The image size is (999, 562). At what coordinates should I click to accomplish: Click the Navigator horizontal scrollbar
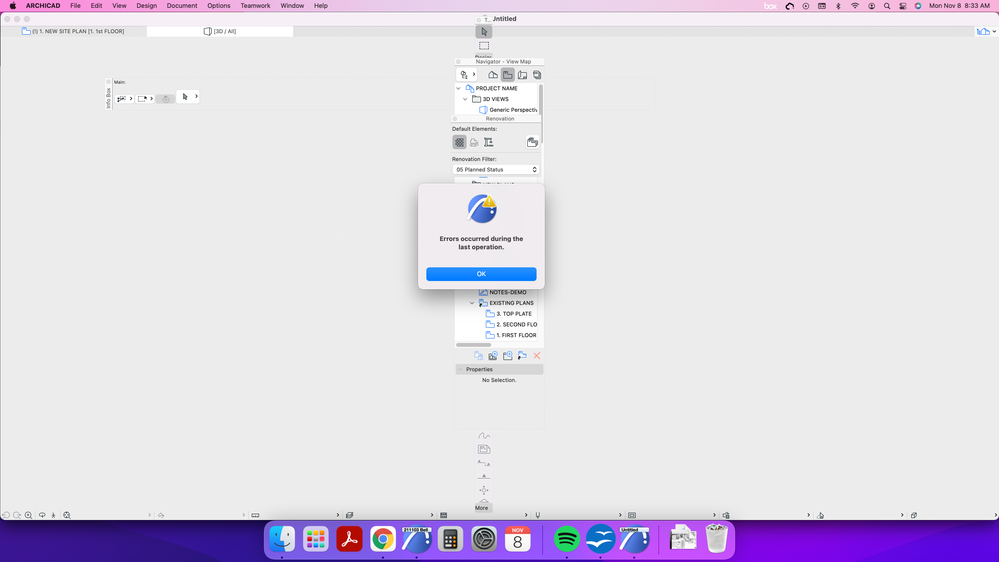pos(473,345)
